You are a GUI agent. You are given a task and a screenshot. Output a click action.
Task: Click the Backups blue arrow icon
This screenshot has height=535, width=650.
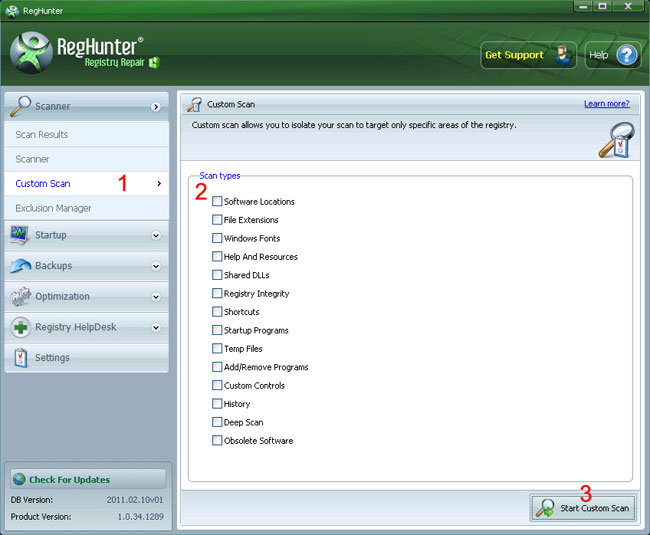pyautogui.click(x=20, y=266)
